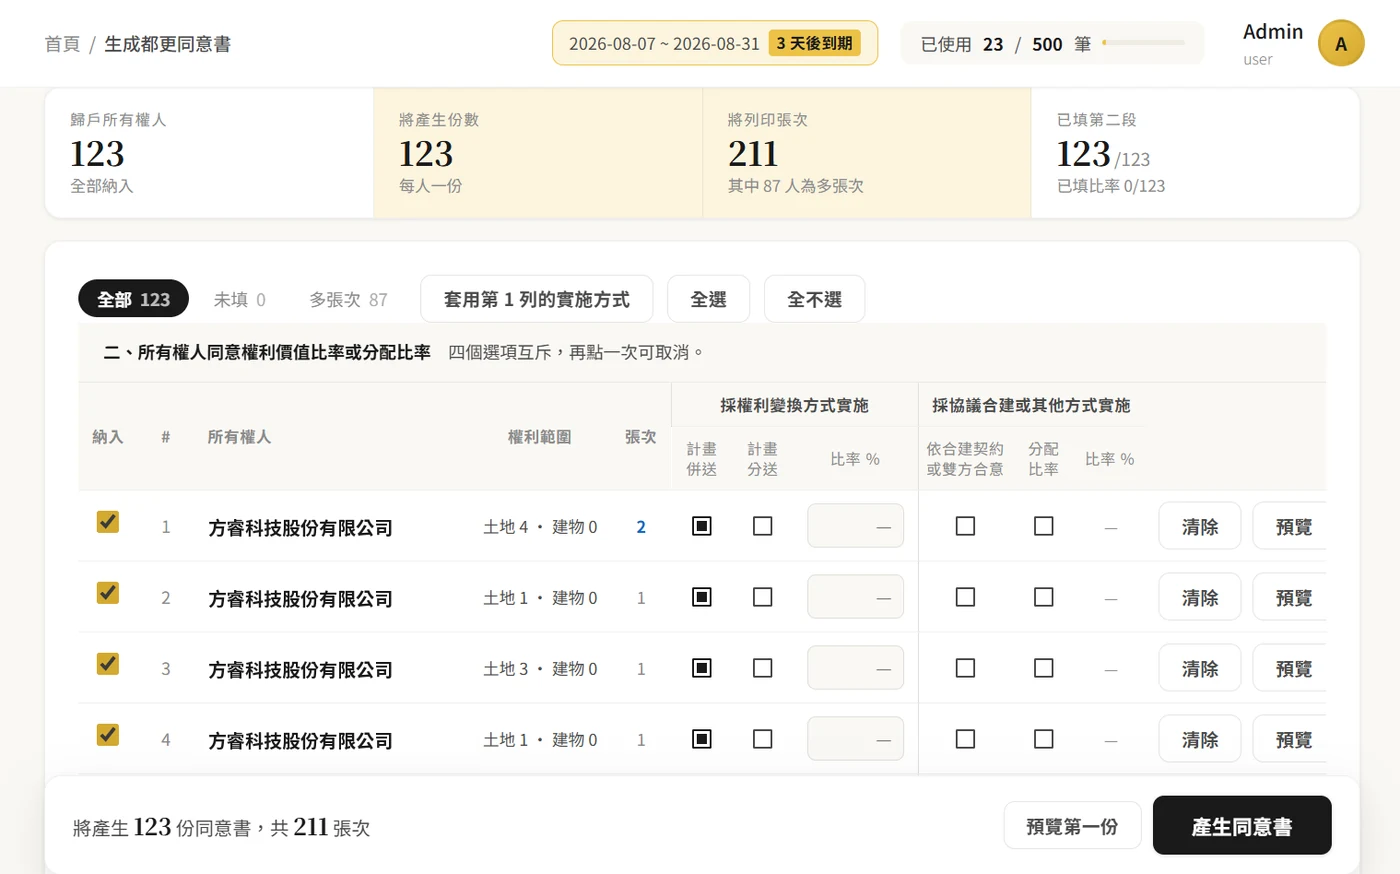Click 清除 for row 2
1400x874 pixels.
point(1200,597)
